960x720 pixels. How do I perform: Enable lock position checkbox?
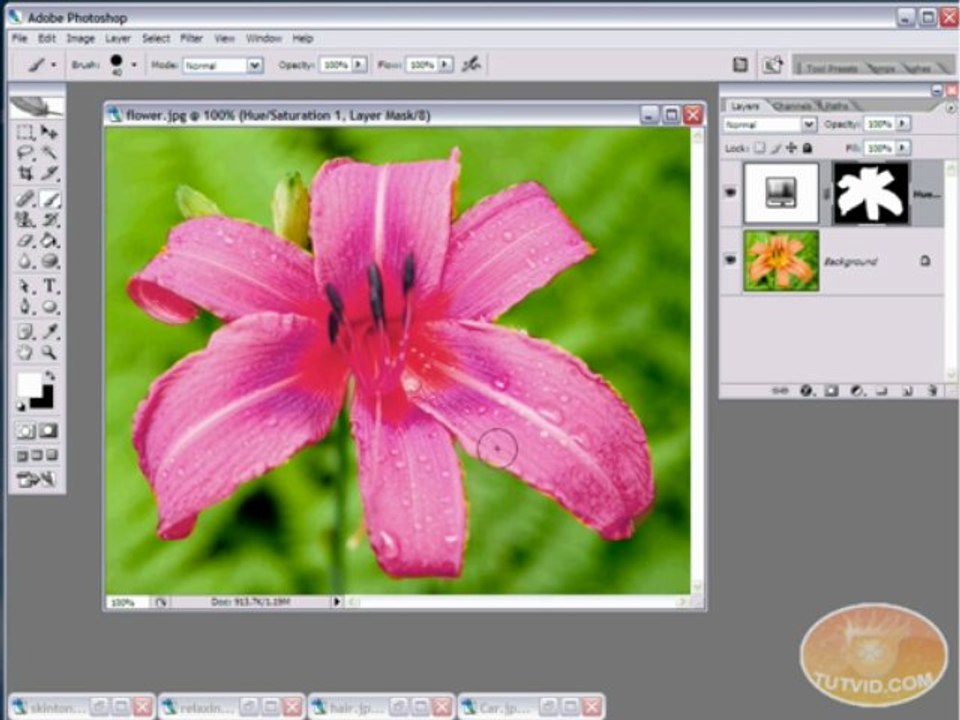792,148
